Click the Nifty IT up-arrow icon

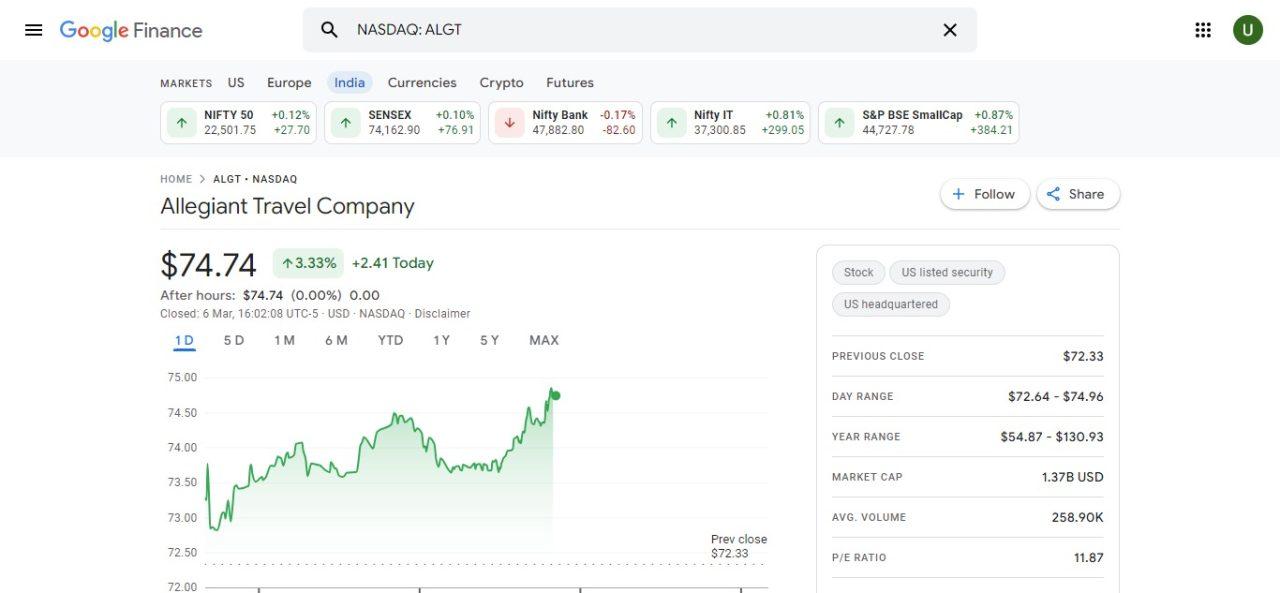[x=671, y=122]
